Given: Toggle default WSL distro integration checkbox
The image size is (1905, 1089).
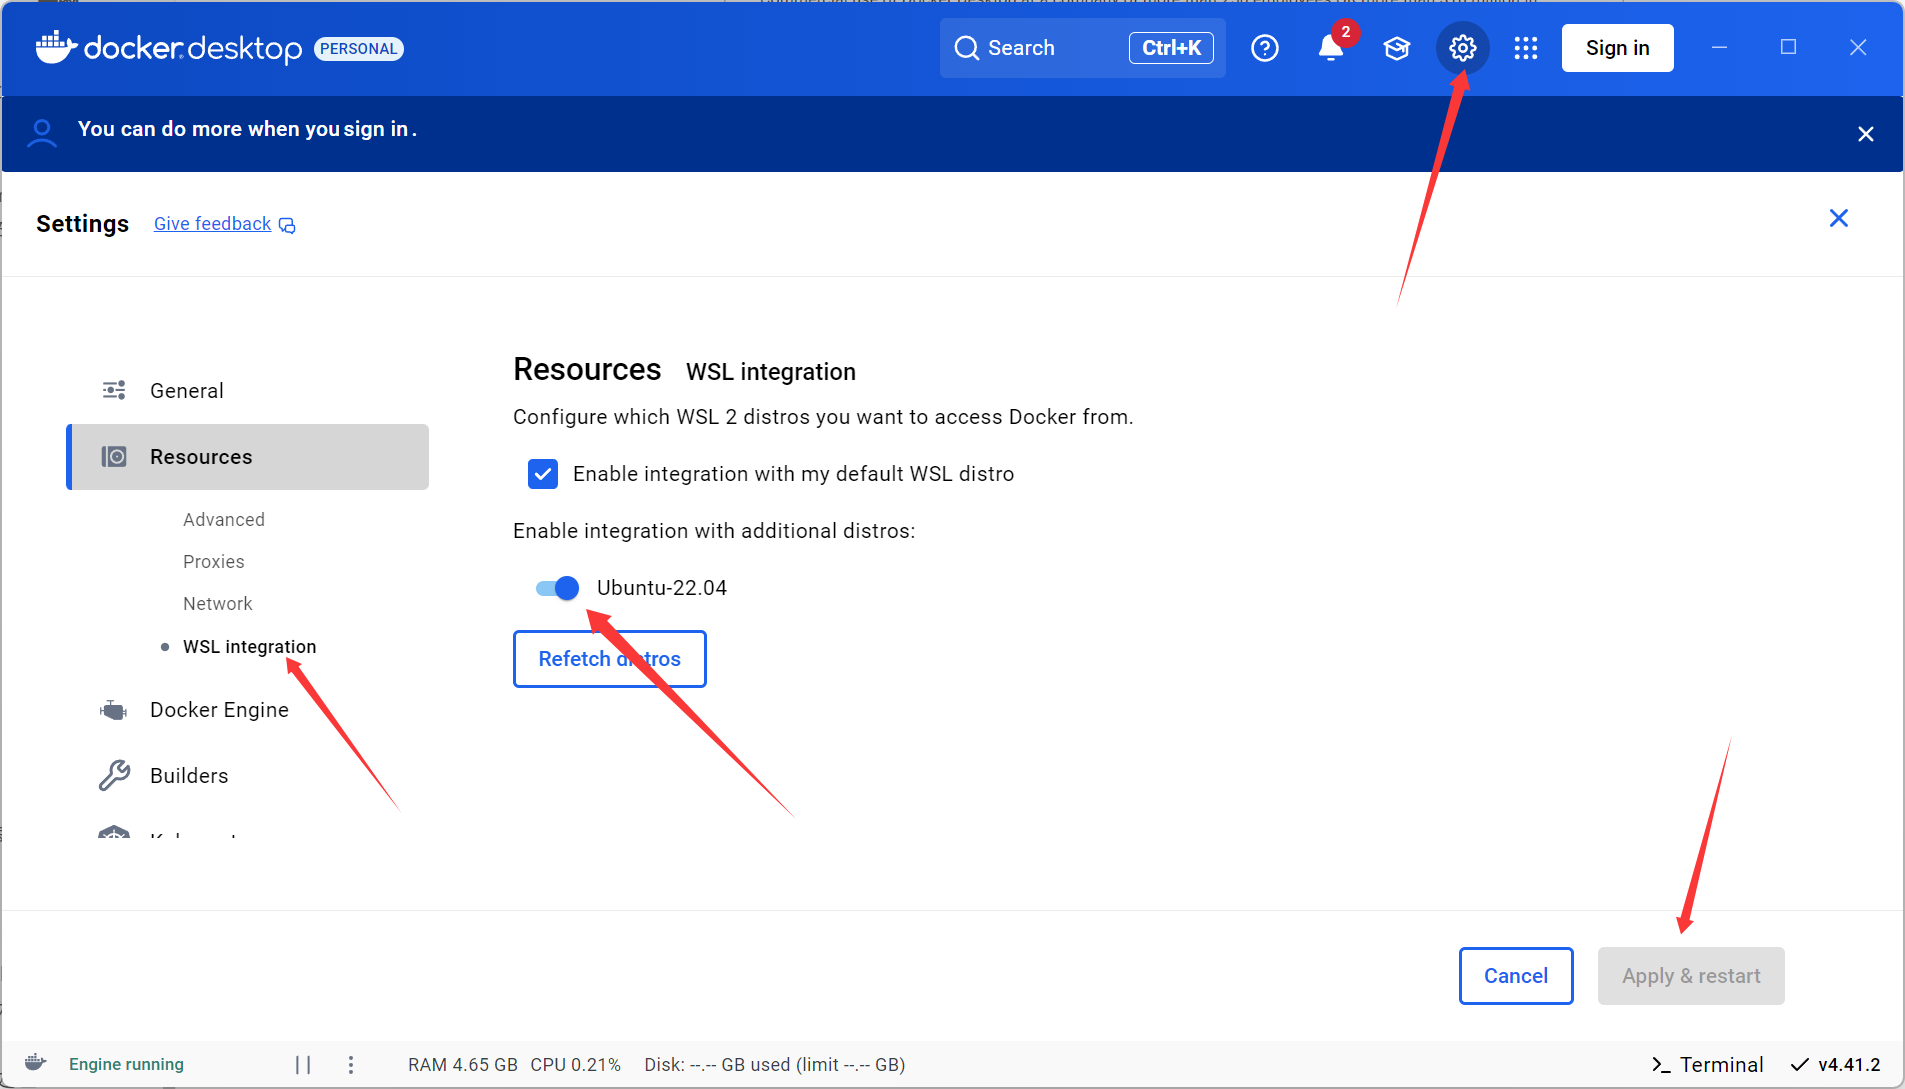Looking at the screenshot, I should click(543, 474).
